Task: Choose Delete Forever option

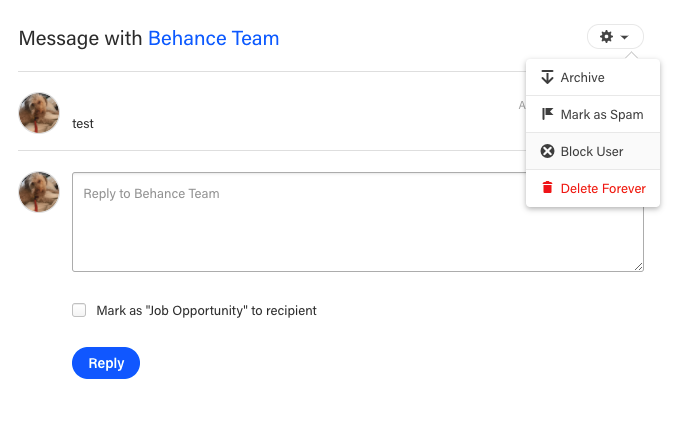Action: pyautogui.click(x=593, y=188)
